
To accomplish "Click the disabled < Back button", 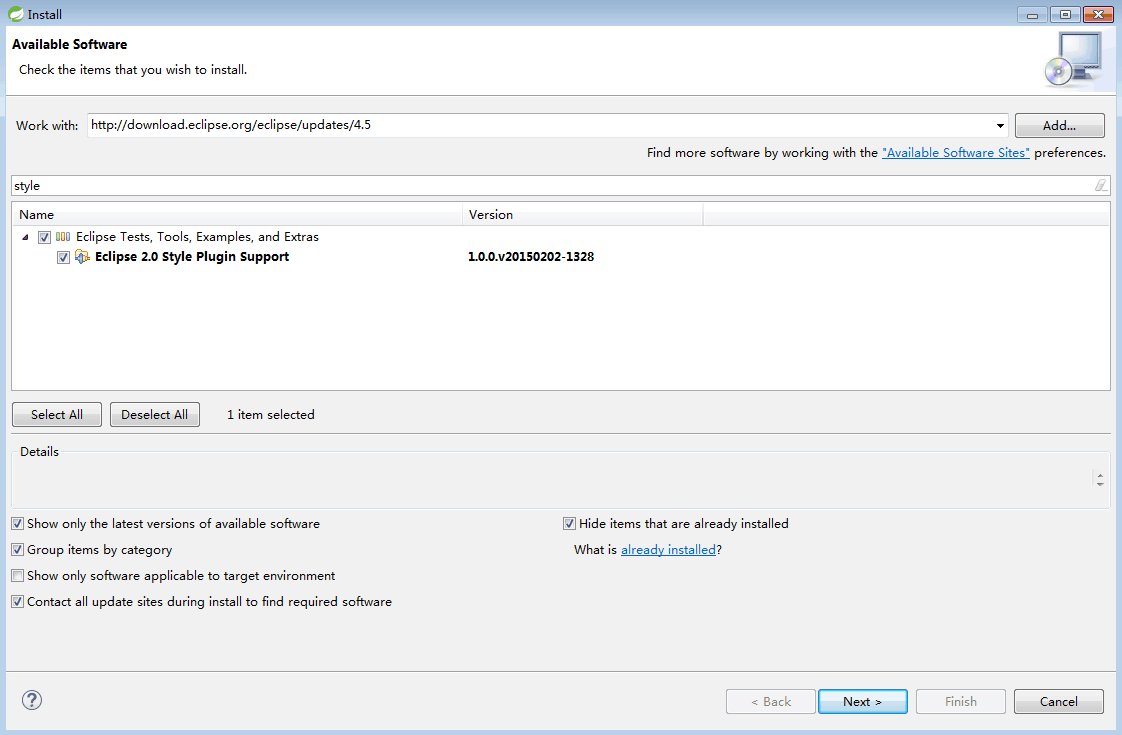I will tap(771, 701).
